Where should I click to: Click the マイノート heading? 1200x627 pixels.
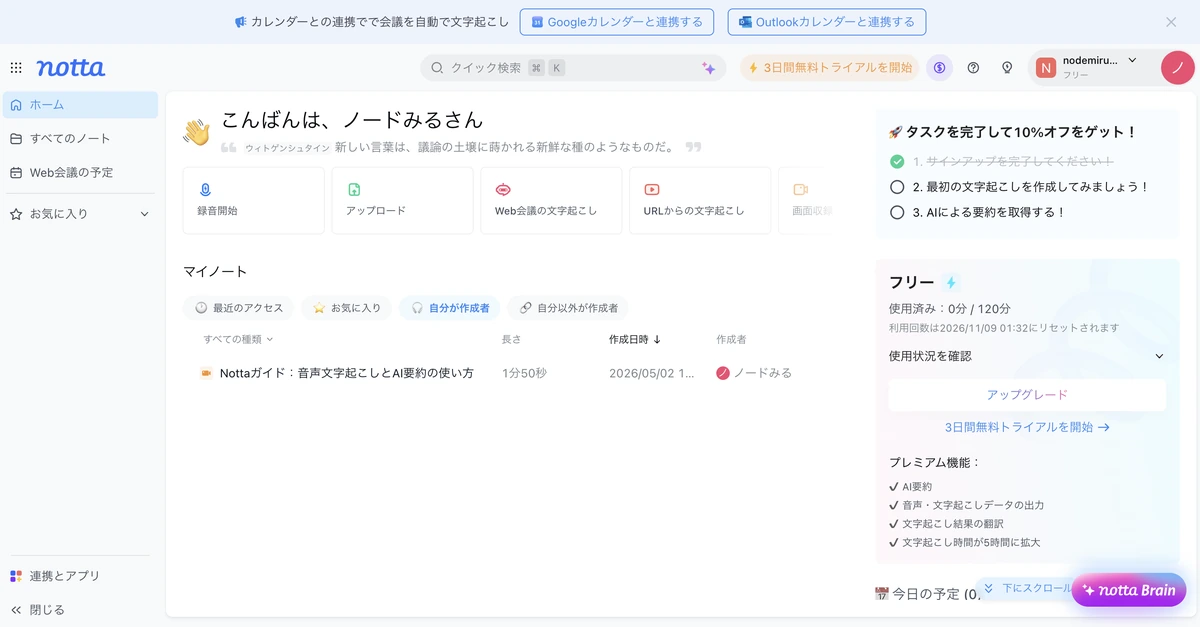215,271
